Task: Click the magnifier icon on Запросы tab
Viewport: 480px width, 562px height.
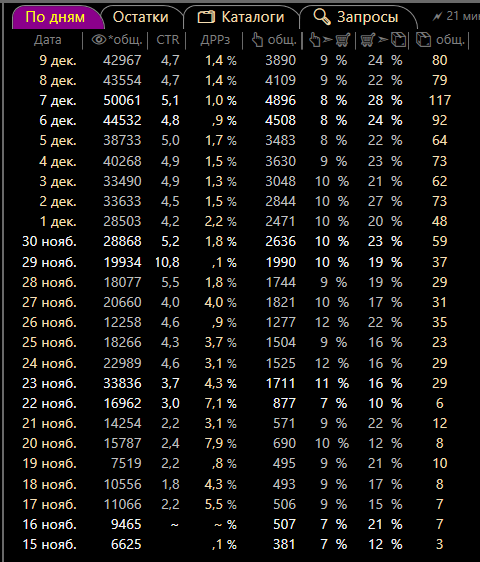Action: [x=322, y=17]
